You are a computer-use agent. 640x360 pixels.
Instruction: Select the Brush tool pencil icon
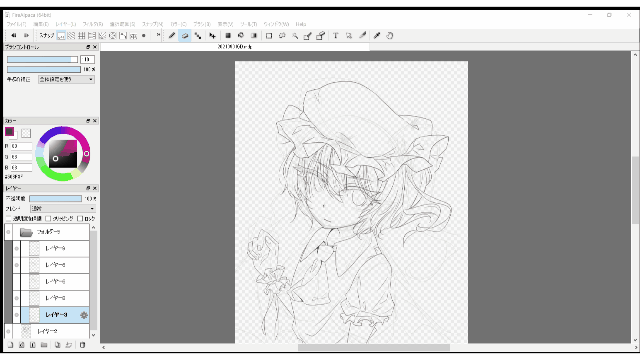pos(172,36)
